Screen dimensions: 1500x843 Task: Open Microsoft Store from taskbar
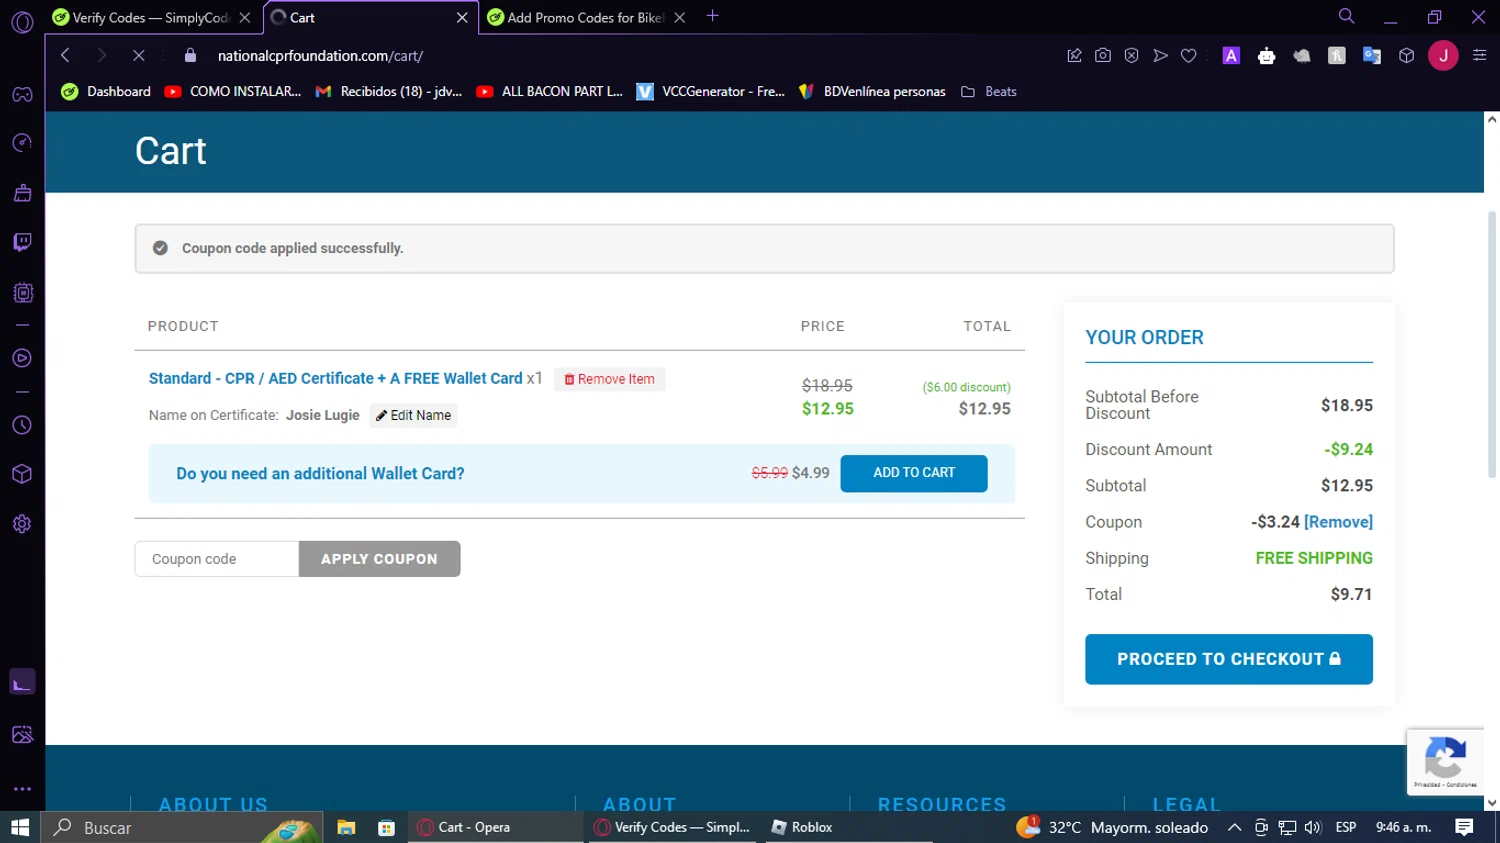386,827
